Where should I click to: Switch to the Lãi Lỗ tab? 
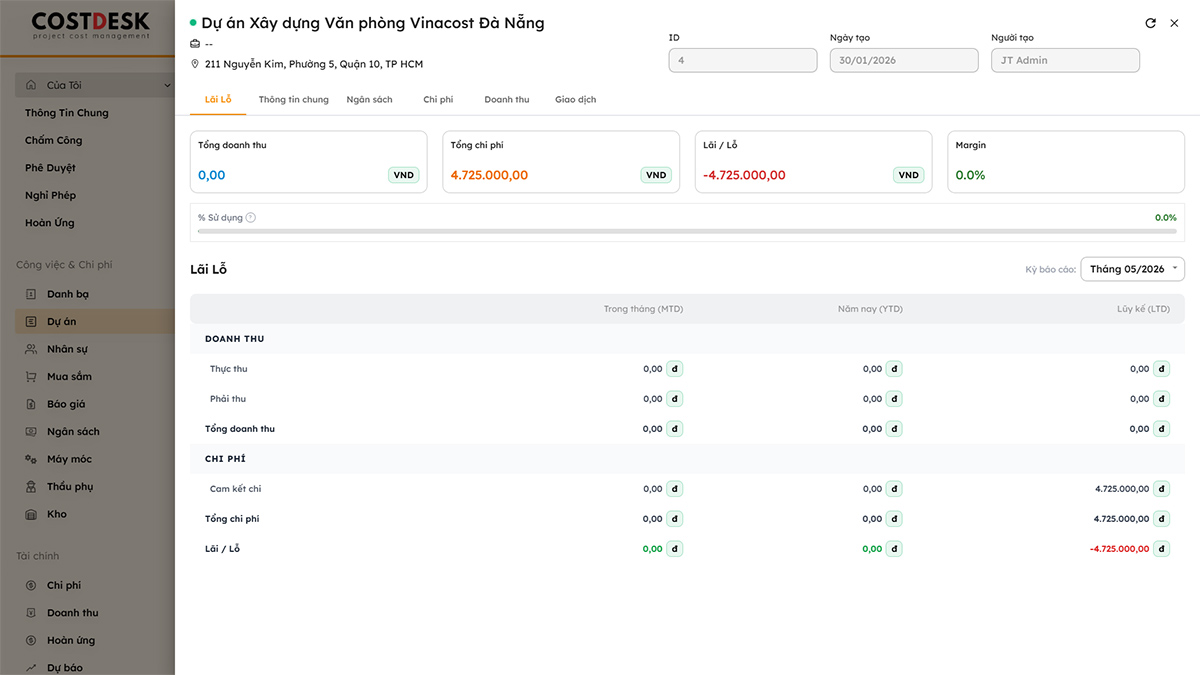[x=218, y=100]
